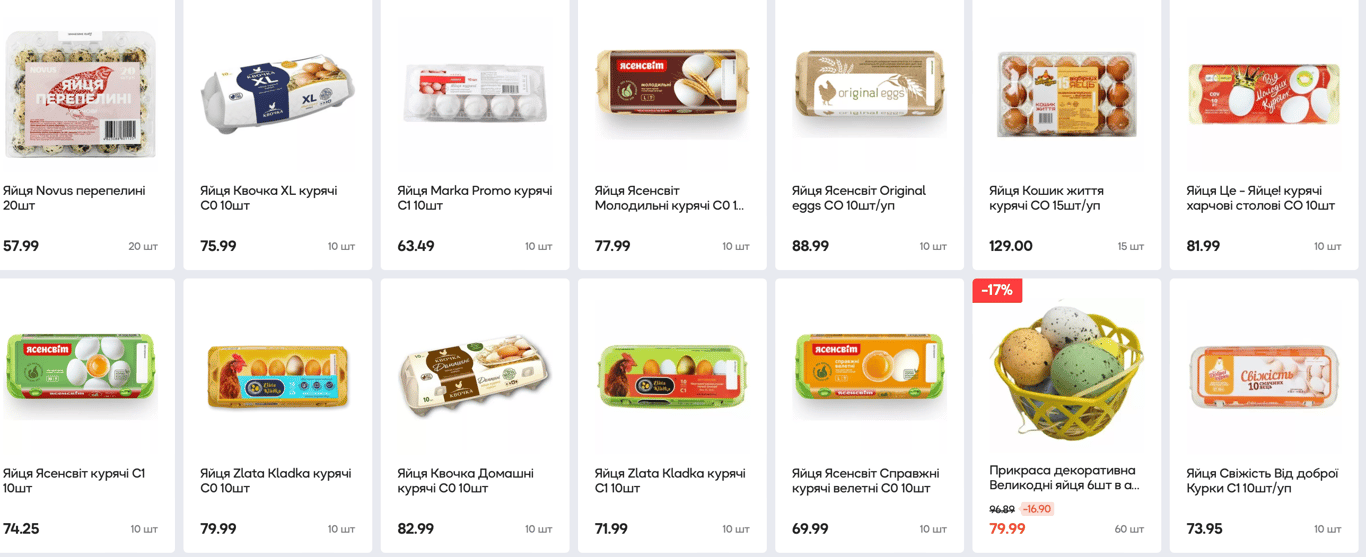
Task: Select the Marka Promo eggs product photo
Action: [x=475, y=94]
